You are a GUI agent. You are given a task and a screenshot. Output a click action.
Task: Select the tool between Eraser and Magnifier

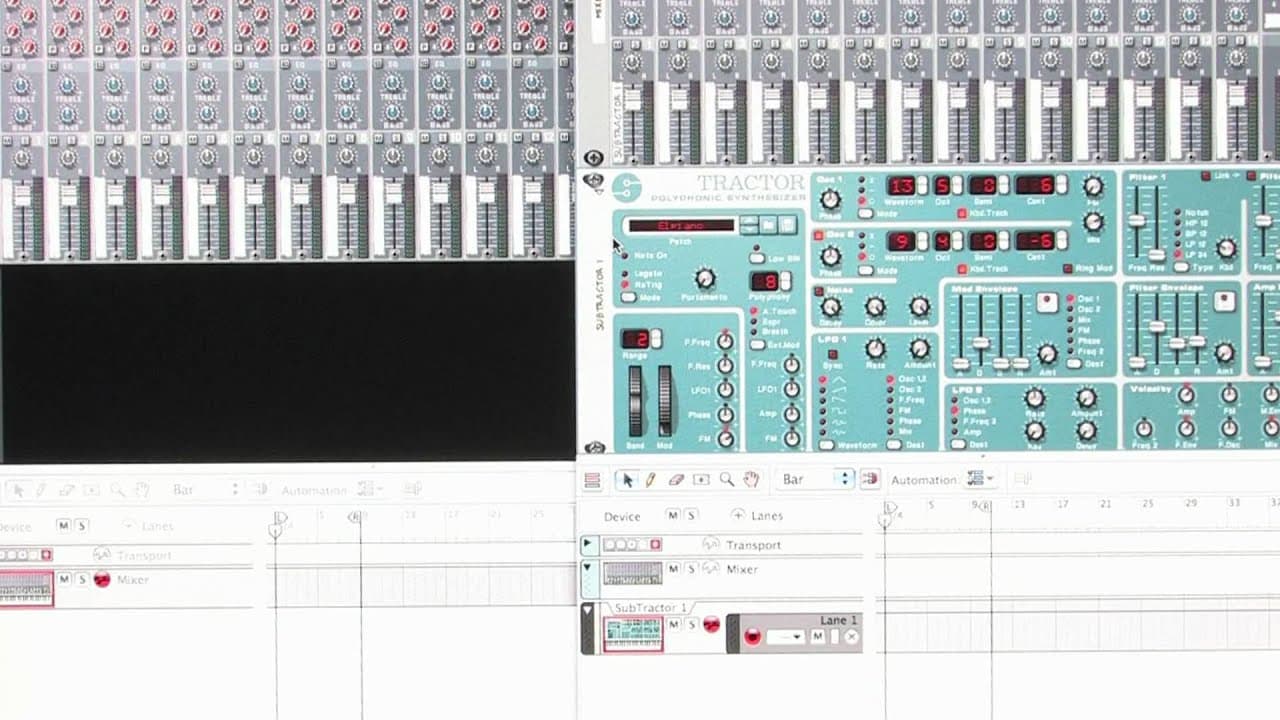pos(701,480)
